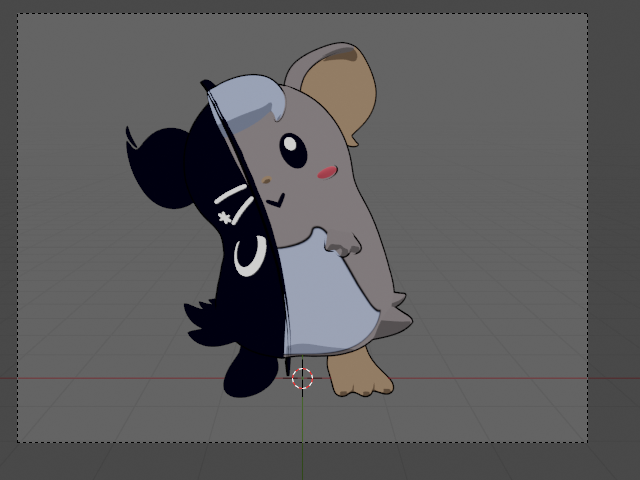Select the tan foot with toes

coord(358,373)
